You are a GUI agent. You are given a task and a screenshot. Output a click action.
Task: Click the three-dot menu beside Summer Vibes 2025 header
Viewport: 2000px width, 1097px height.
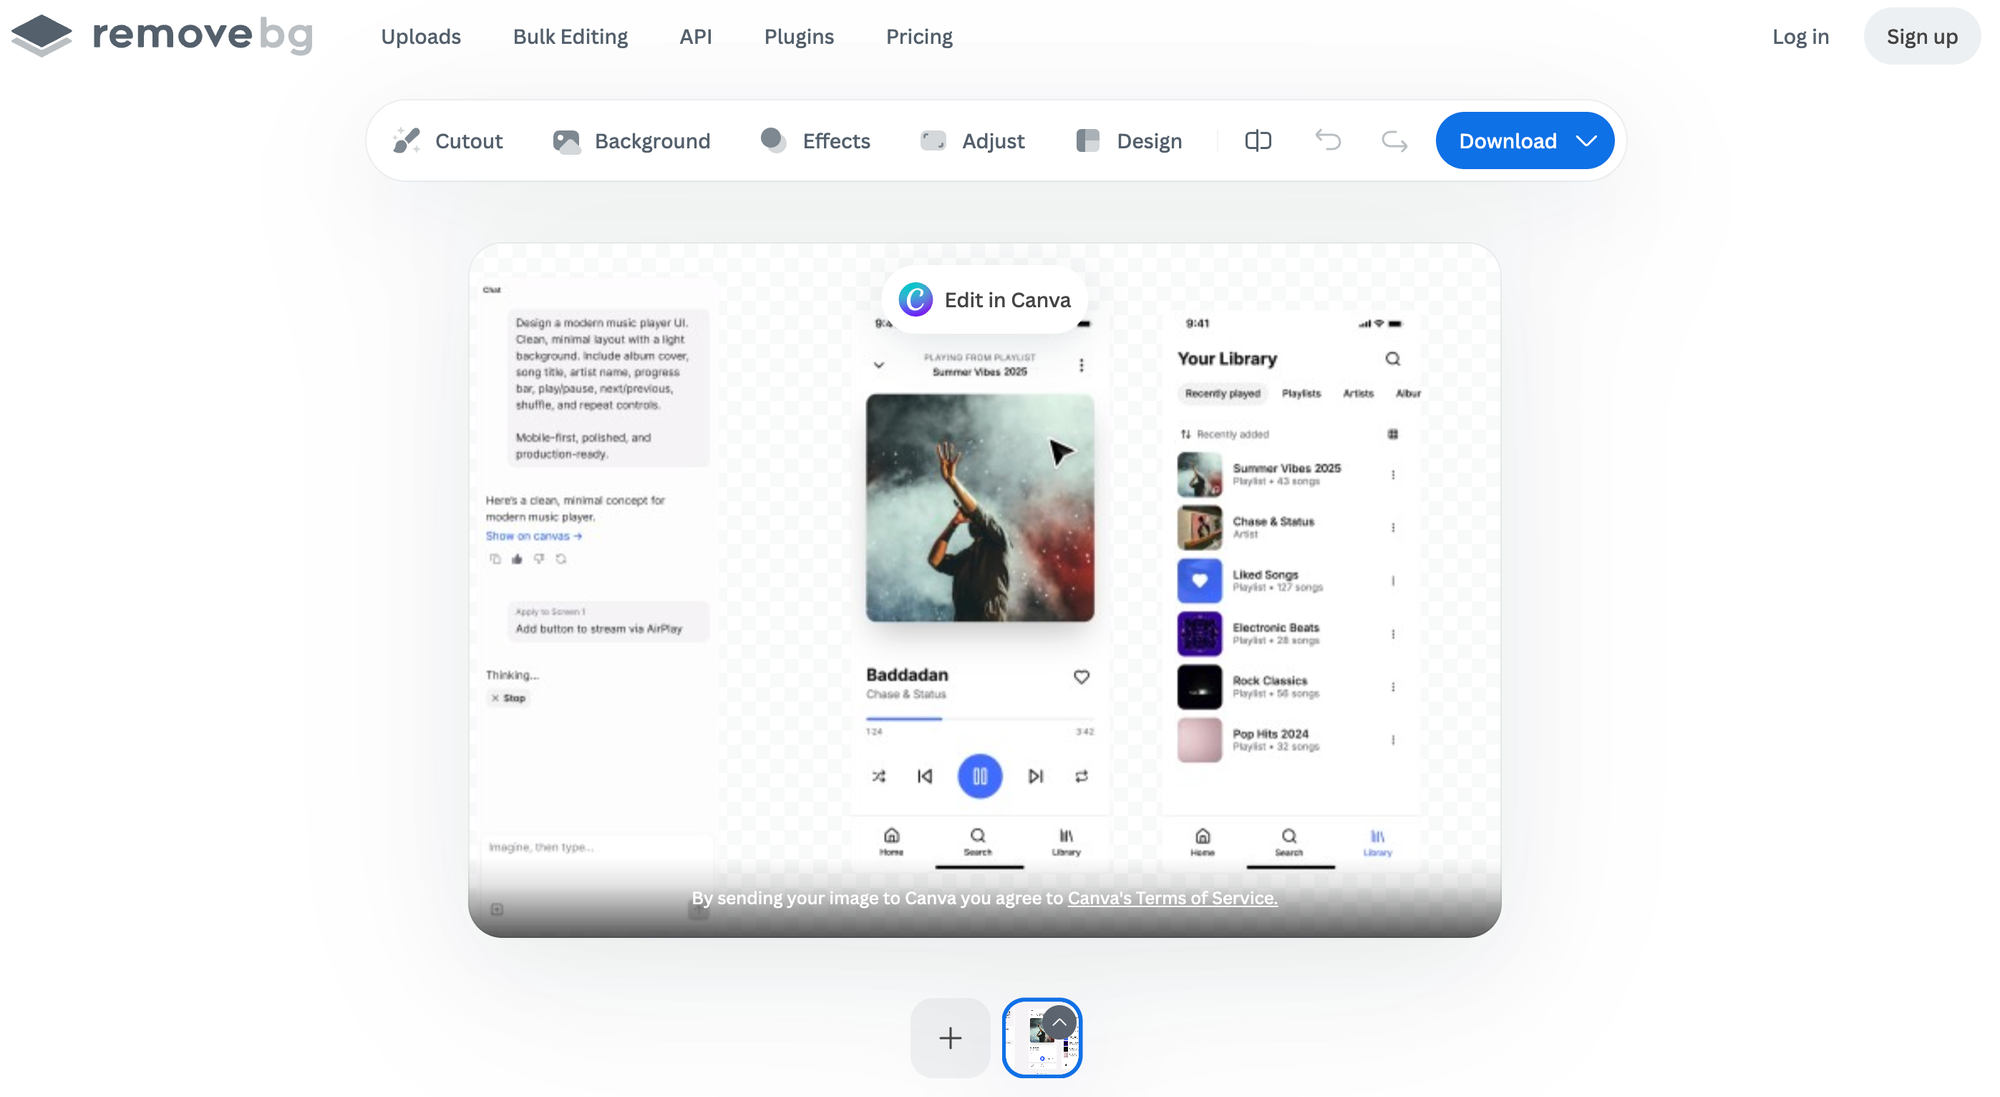coord(1081,365)
